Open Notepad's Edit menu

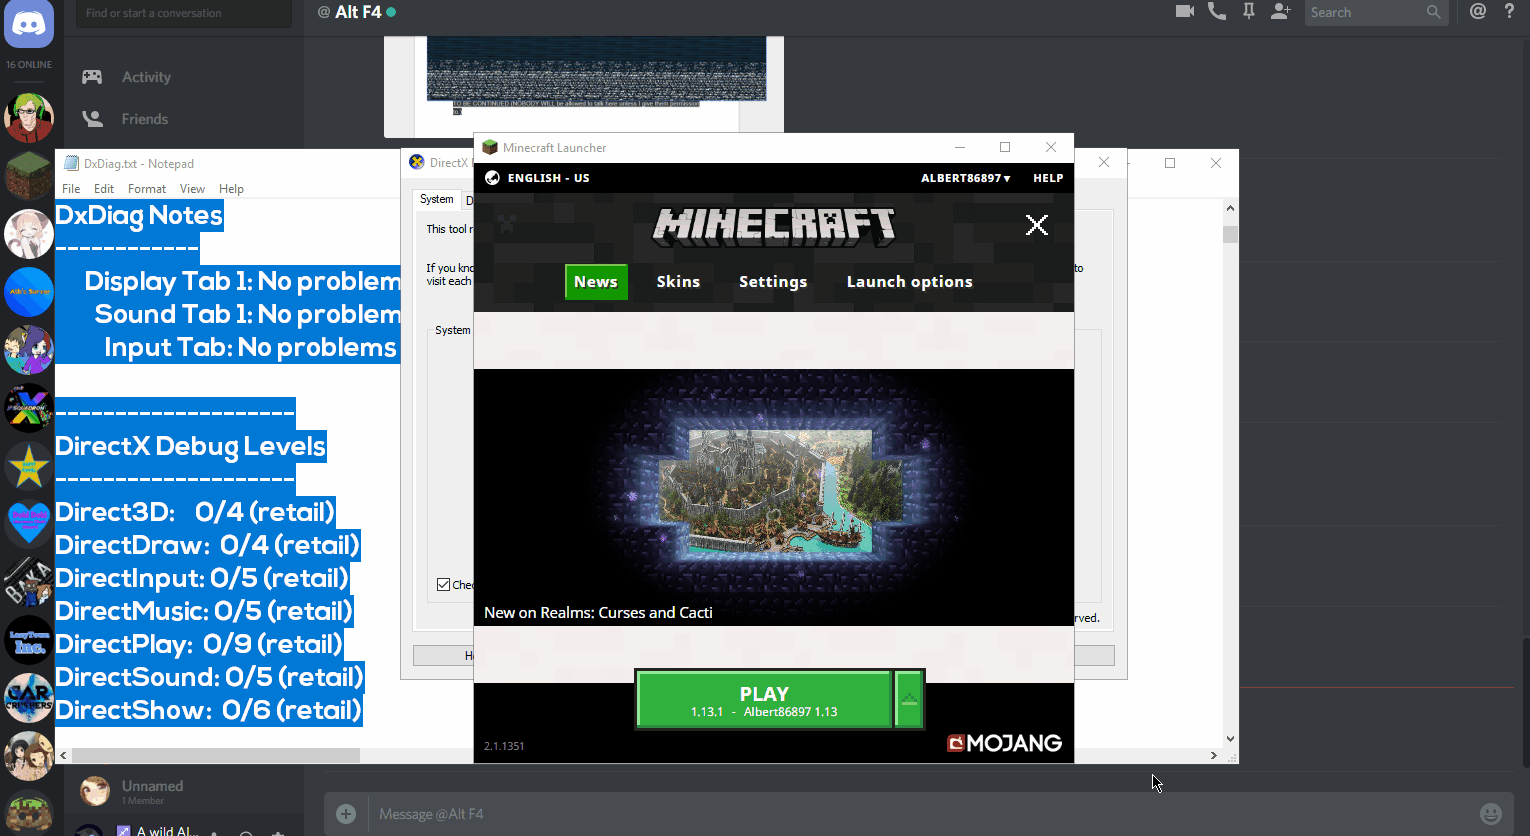[x=104, y=189]
